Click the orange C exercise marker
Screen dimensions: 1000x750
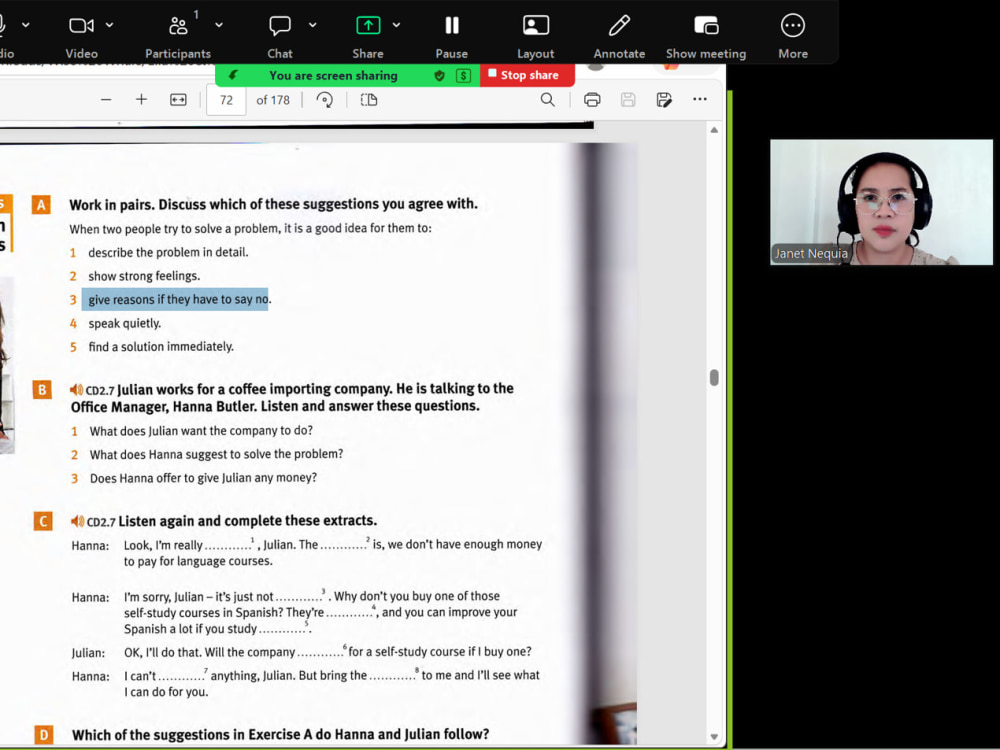43,521
